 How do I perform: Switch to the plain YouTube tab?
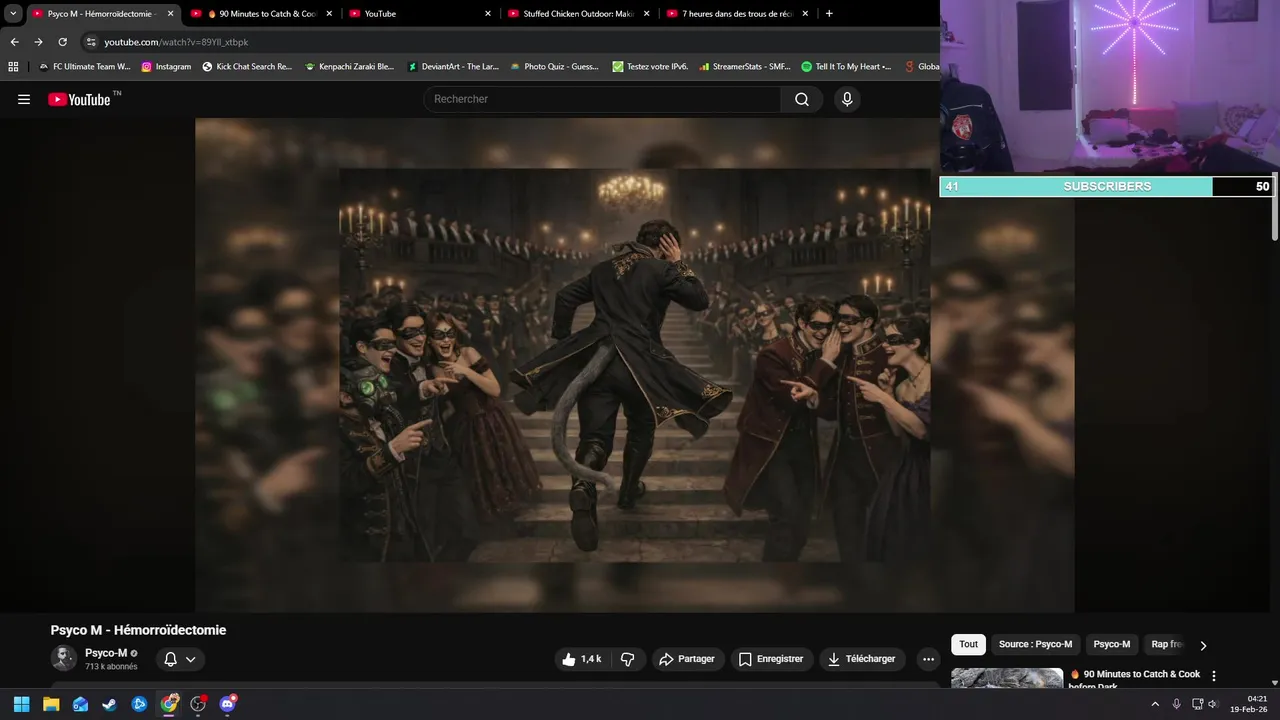[x=419, y=13]
